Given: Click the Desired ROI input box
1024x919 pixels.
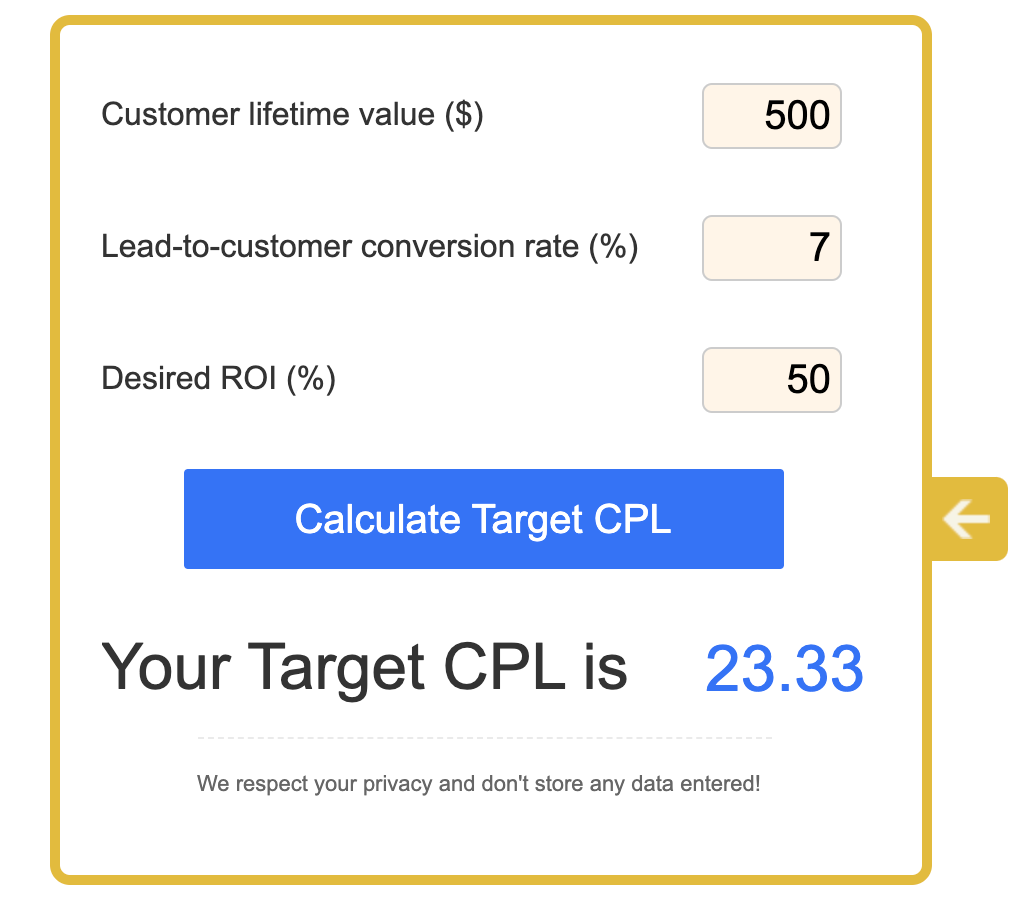Looking at the screenshot, I should click(x=771, y=380).
